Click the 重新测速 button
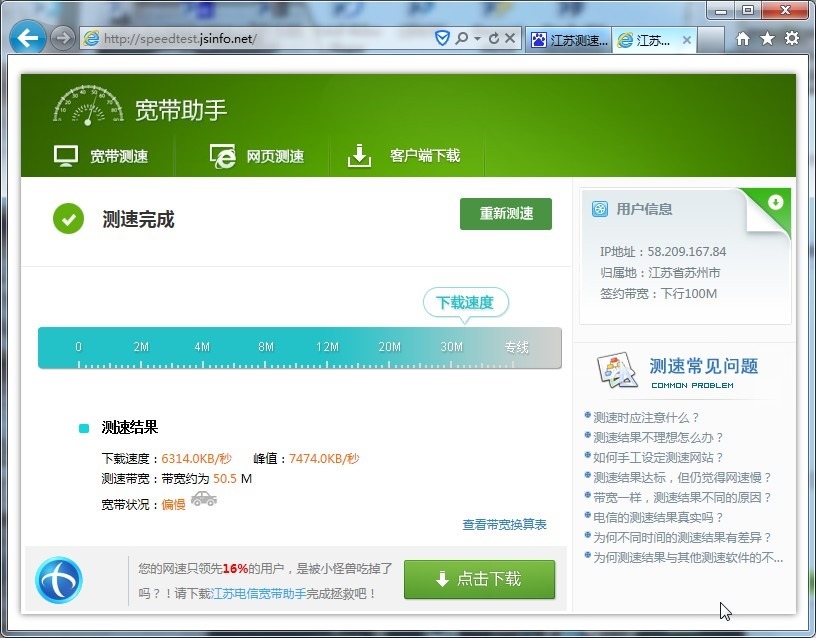 pos(506,214)
